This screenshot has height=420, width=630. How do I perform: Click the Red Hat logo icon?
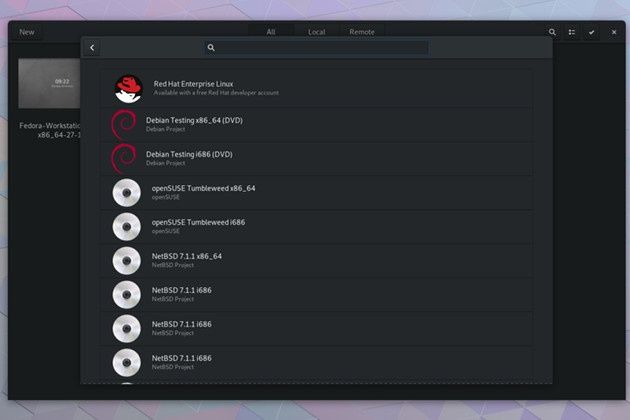tap(128, 89)
